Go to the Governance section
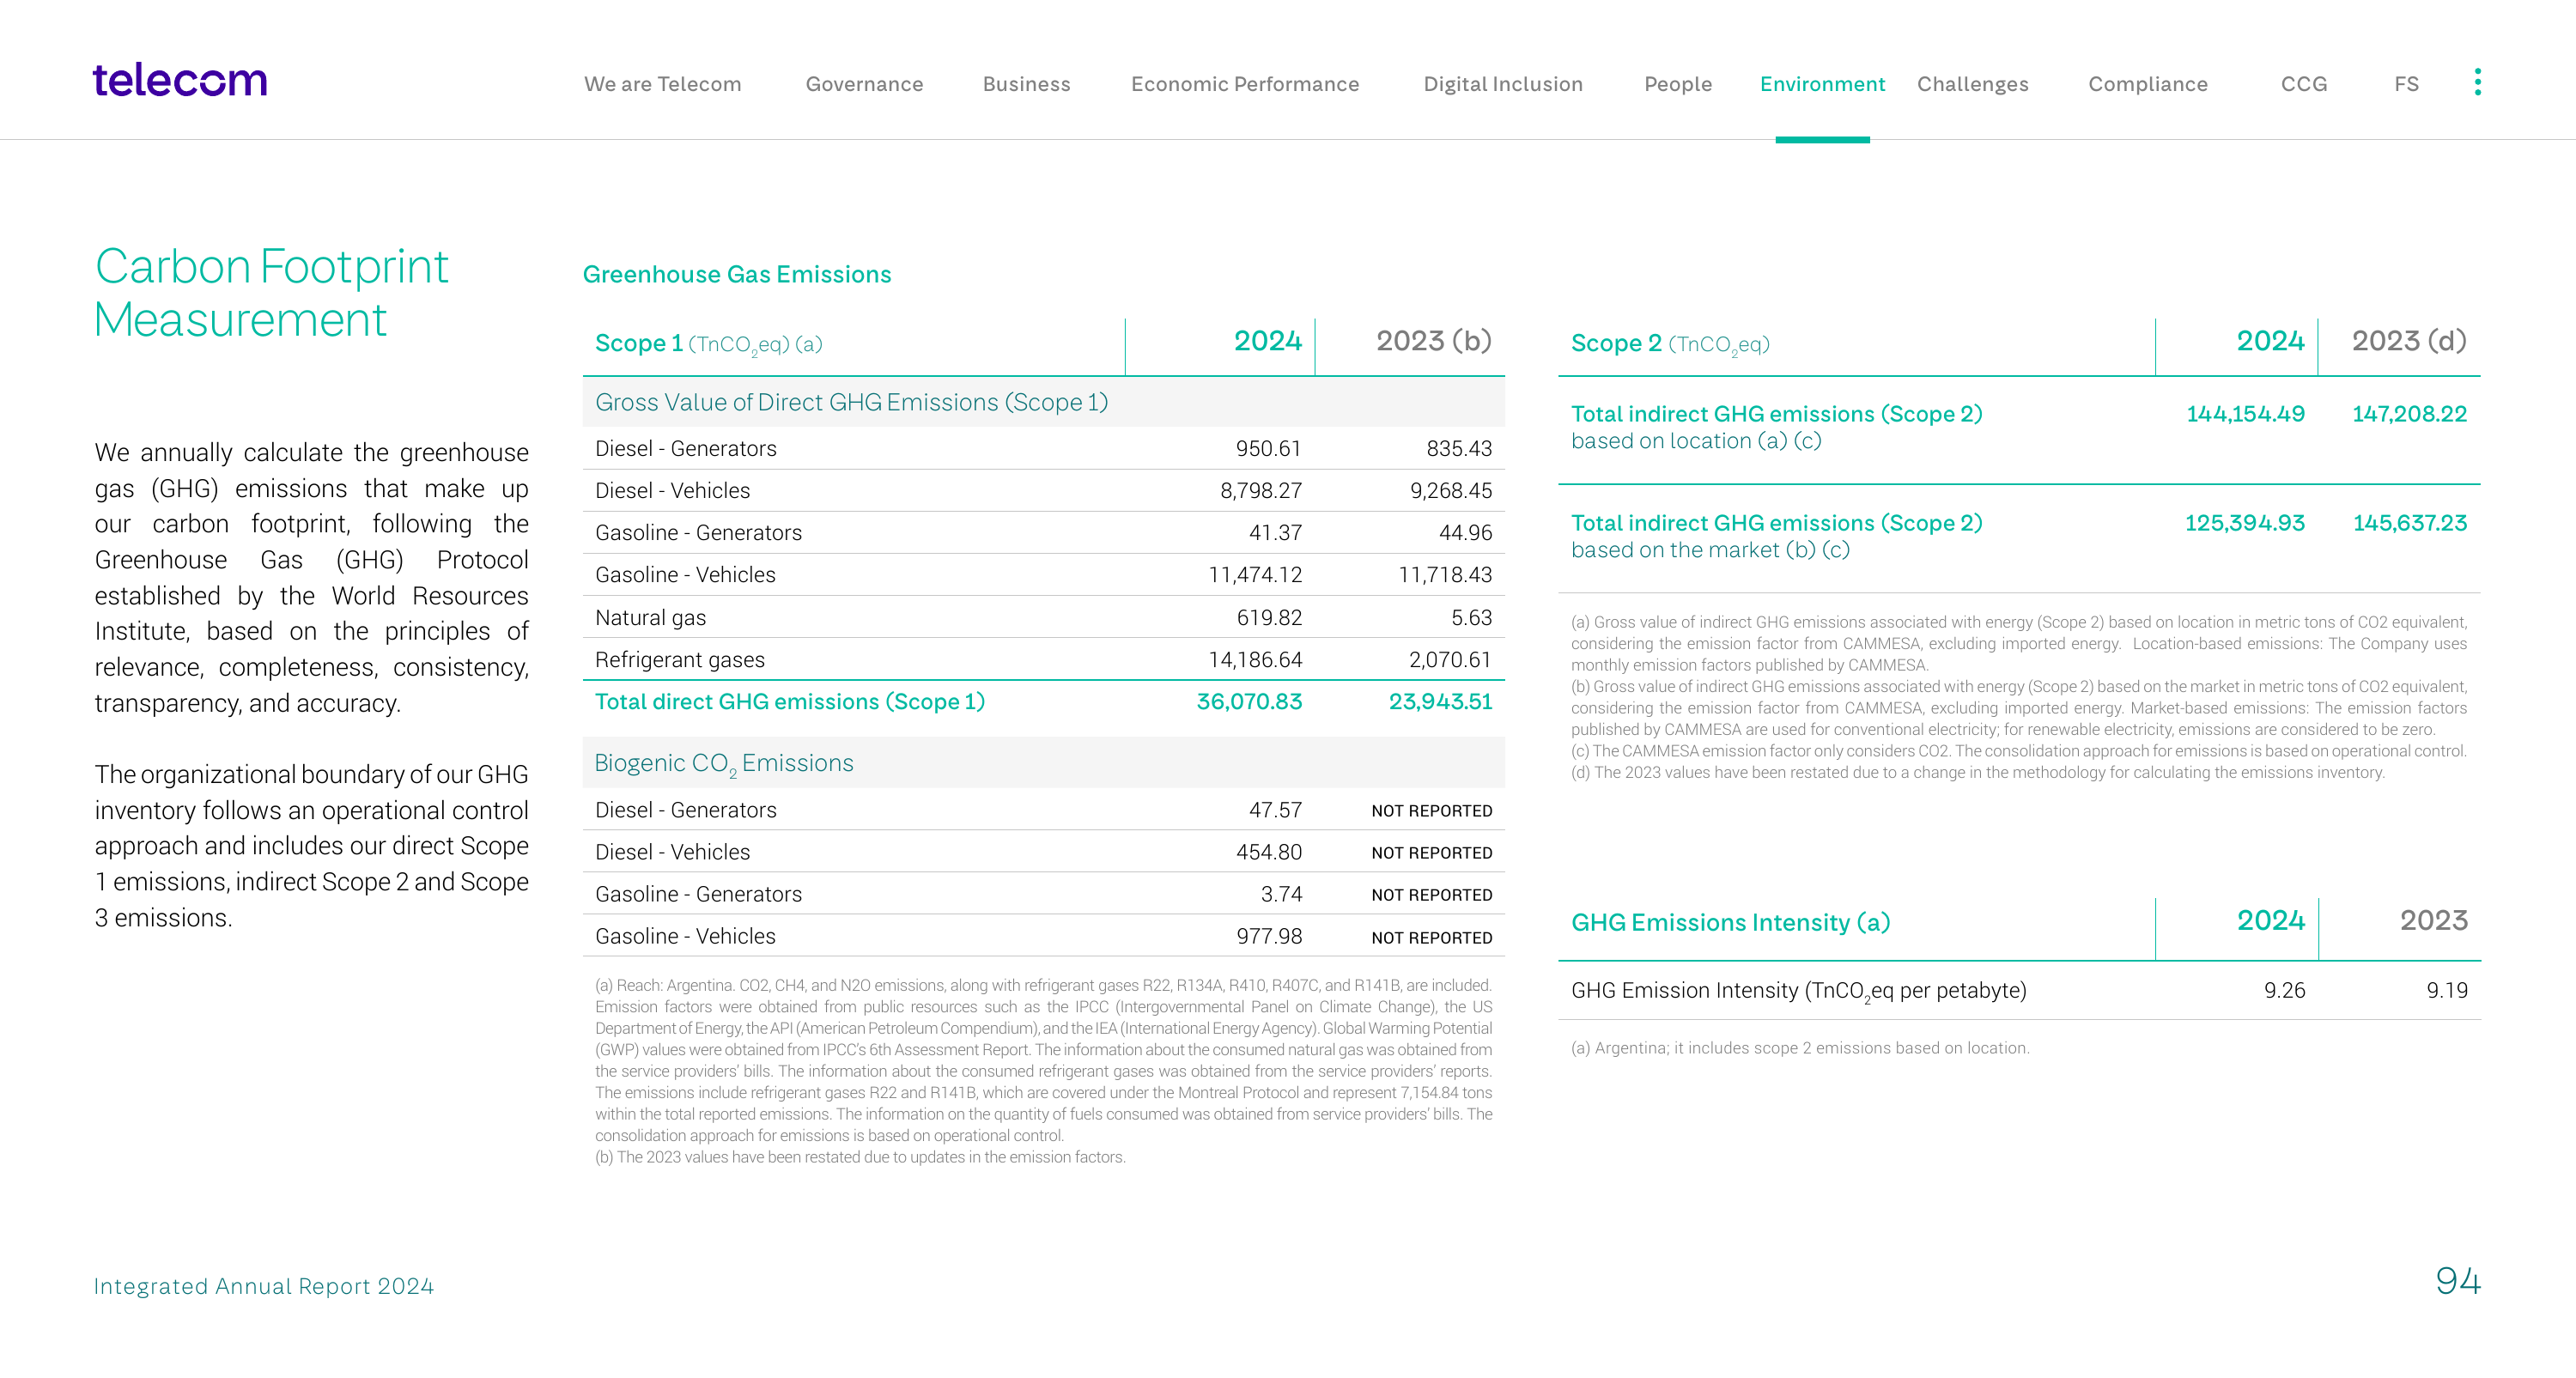This screenshot has width=2576, height=1378. (864, 84)
